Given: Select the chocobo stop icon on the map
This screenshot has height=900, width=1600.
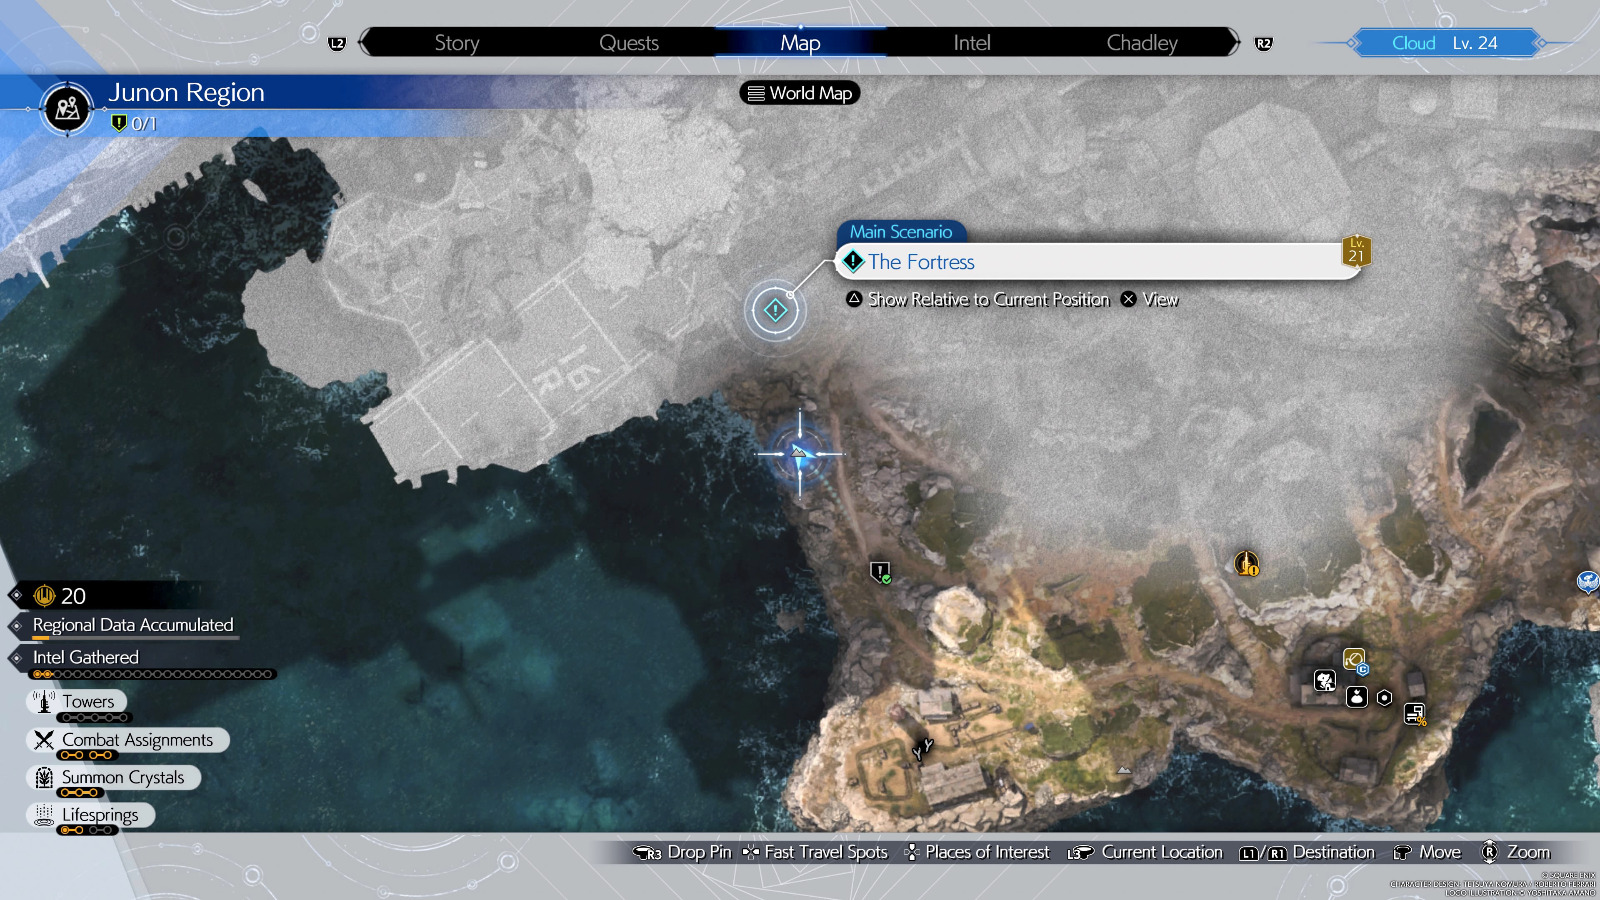Looking at the screenshot, I should click(x=1355, y=660).
